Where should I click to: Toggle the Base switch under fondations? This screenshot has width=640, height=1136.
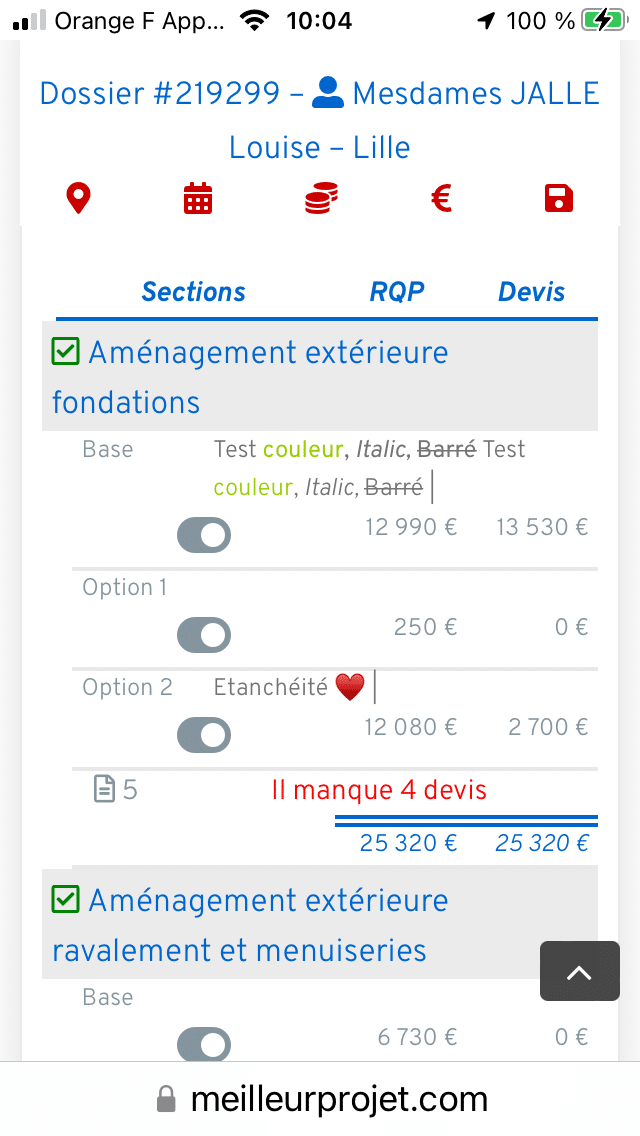coord(204,535)
